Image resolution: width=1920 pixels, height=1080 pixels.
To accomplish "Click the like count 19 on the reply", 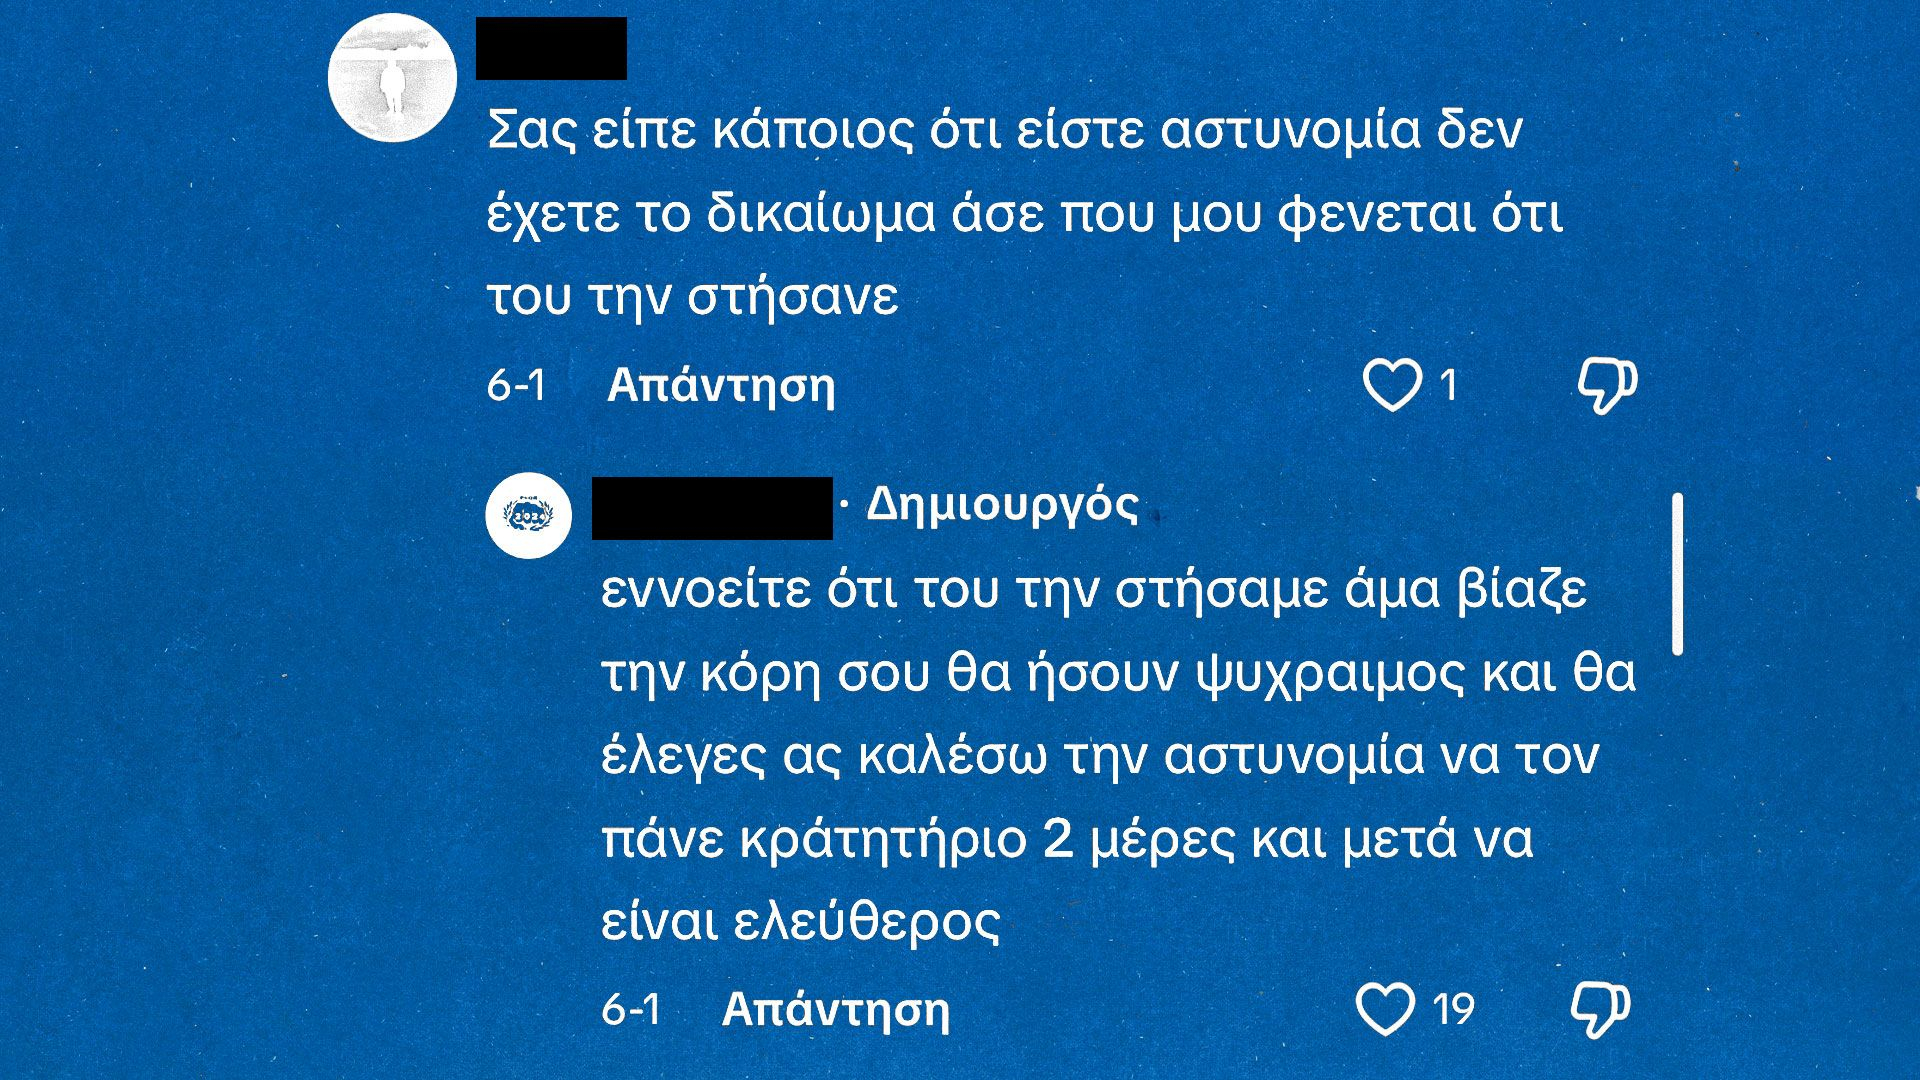I will (x=1453, y=1009).
